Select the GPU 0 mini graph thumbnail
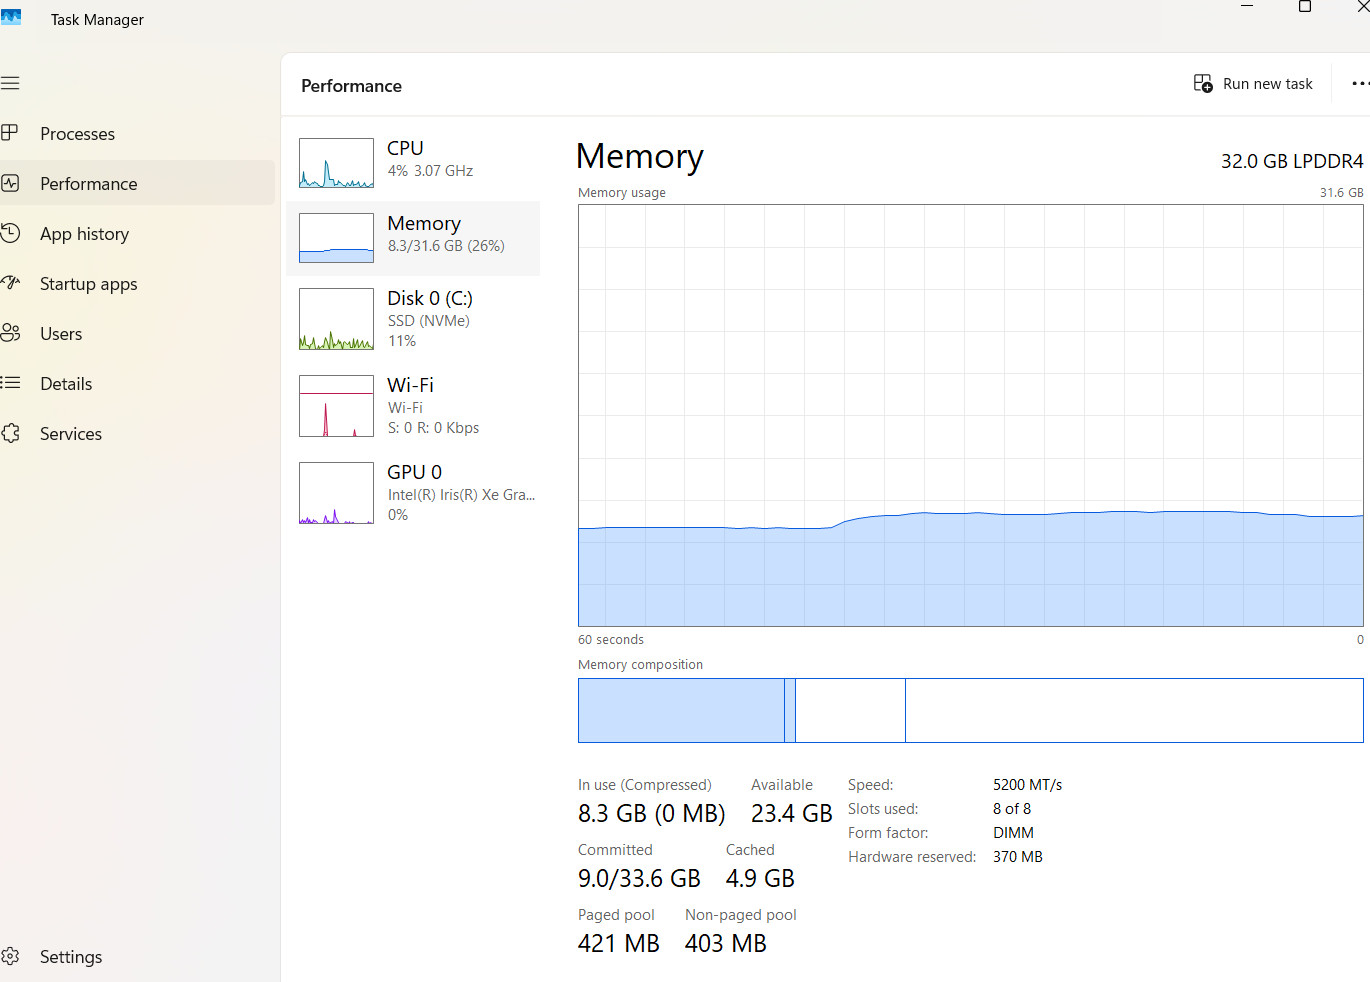Screen dimensions: 1370x982 click(x=336, y=493)
